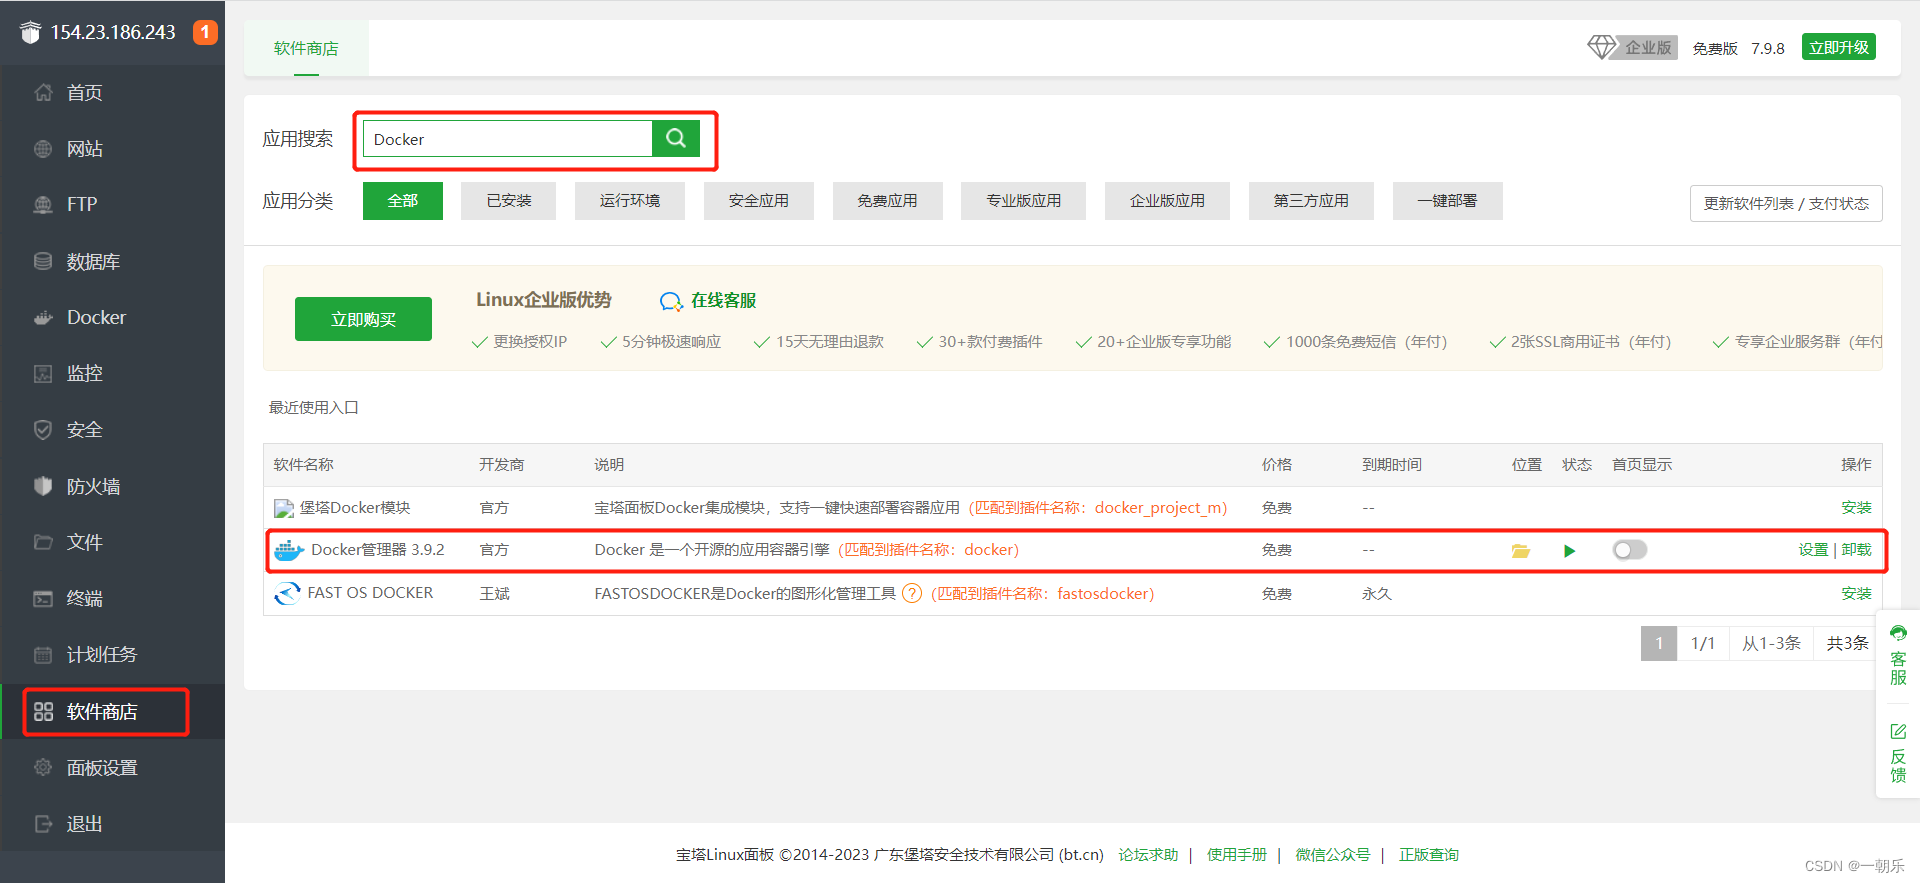Select the 全部 category filter
Image resolution: width=1920 pixels, height=883 pixels.
click(x=403, y=201)
